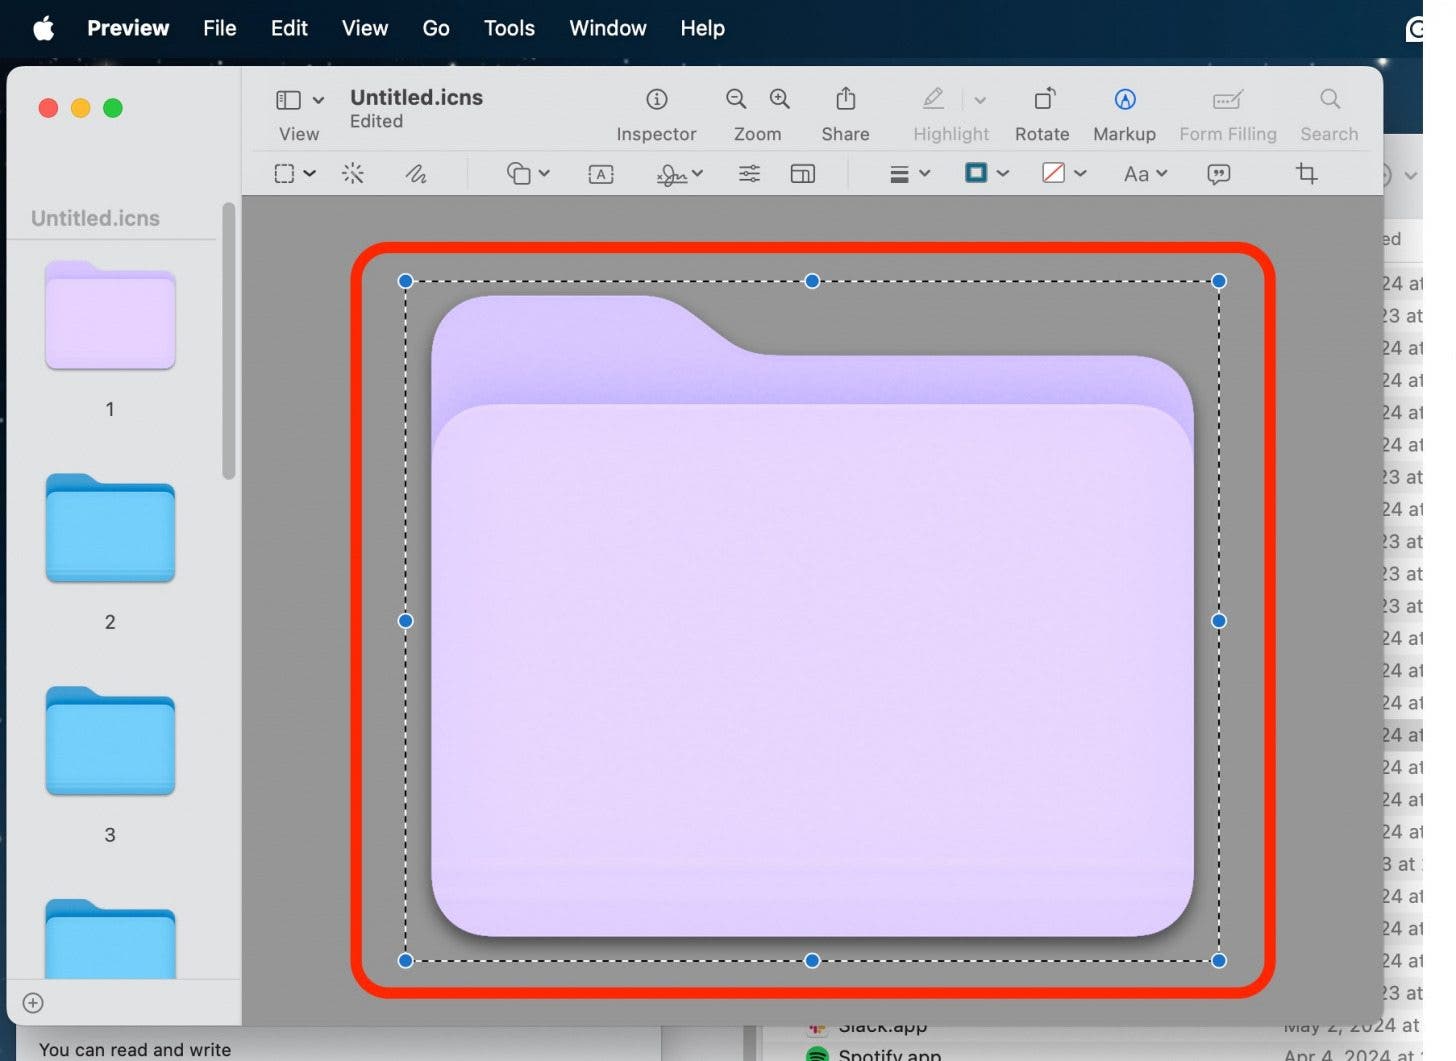Click the Crop tool icon
The height and width of the screenshot is (1061, 1456).
coord(1306,174)
